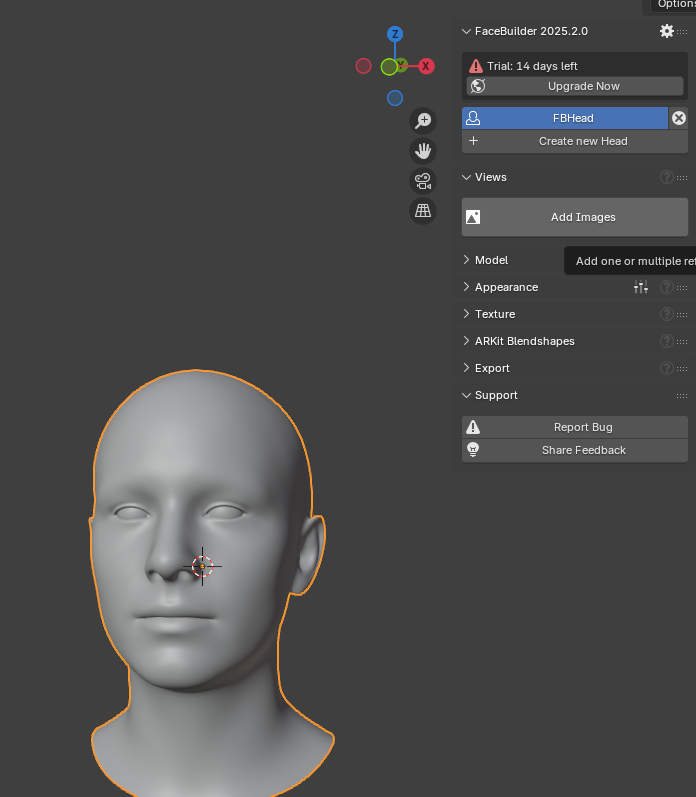Collapse the Support panel
The height and width of the screenshot is (797, 696).
point(496,395)
